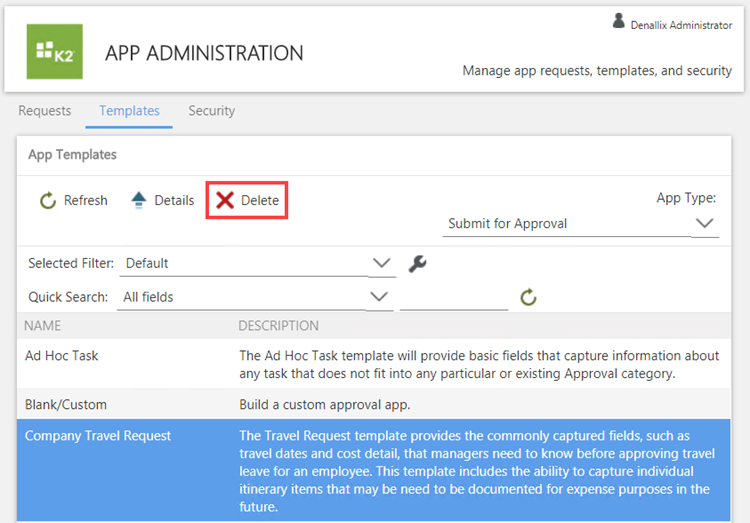Screen dimensions: 750x523
Task: Sort by the NAME column header
Action: (43, 326)
